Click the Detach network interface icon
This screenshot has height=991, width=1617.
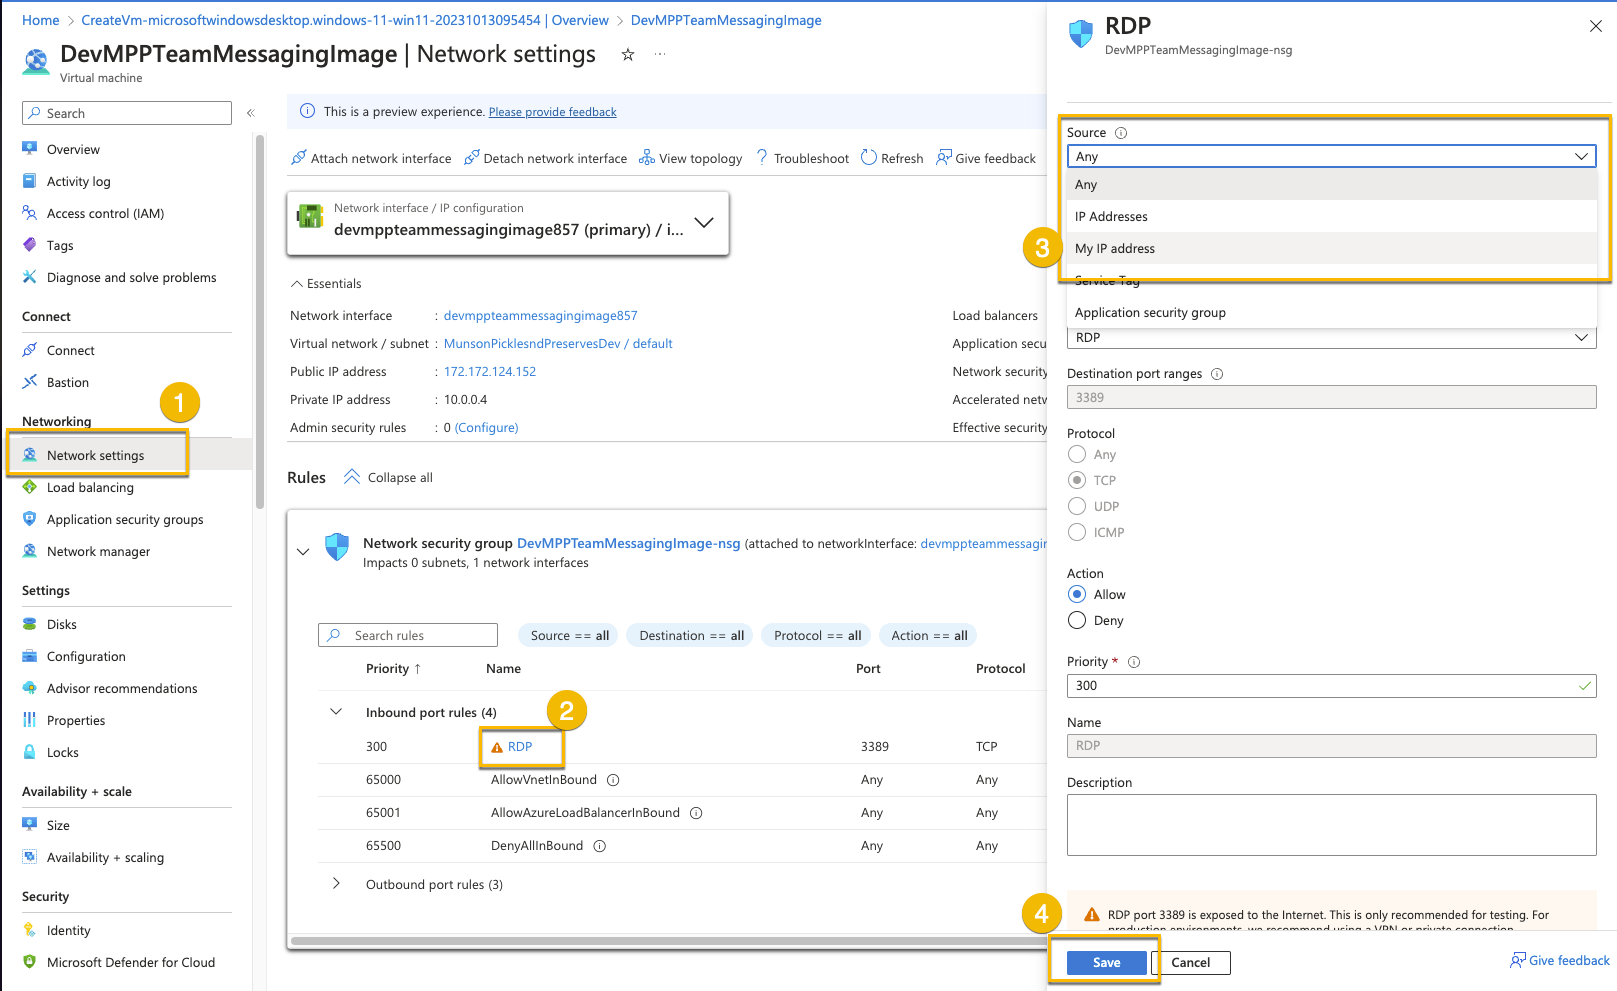(472, 158)
